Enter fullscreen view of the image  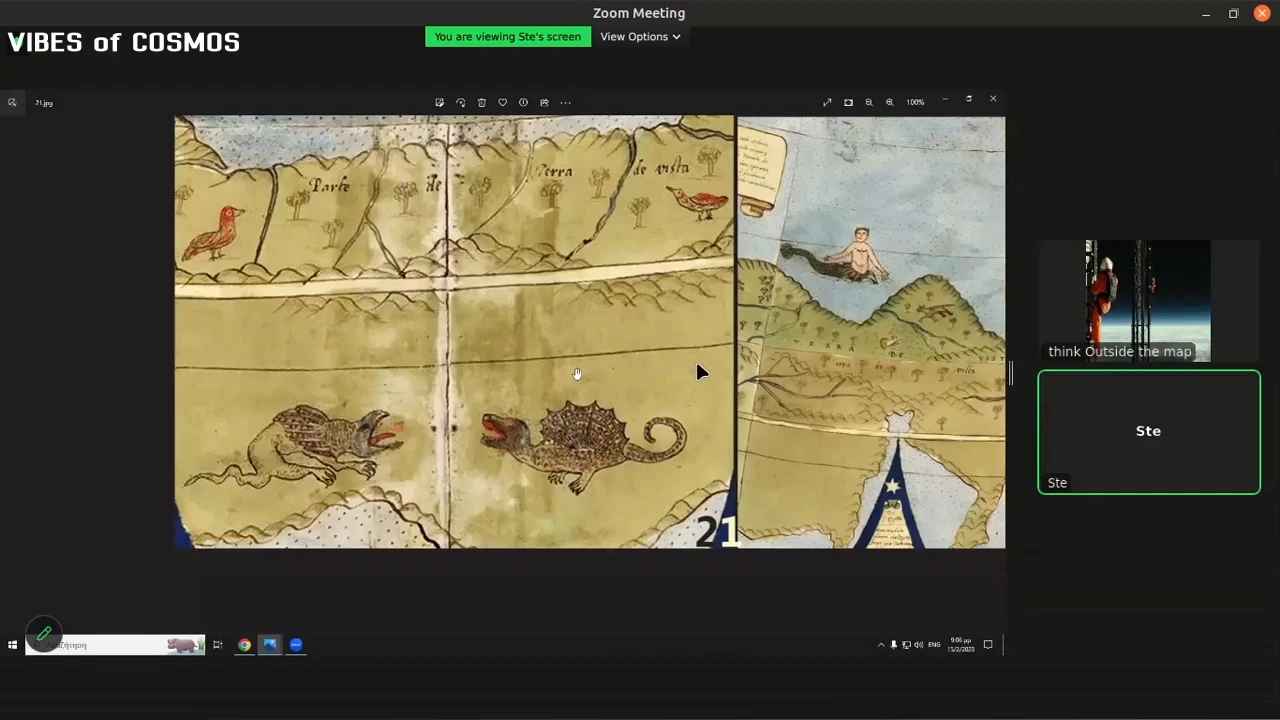827,101
